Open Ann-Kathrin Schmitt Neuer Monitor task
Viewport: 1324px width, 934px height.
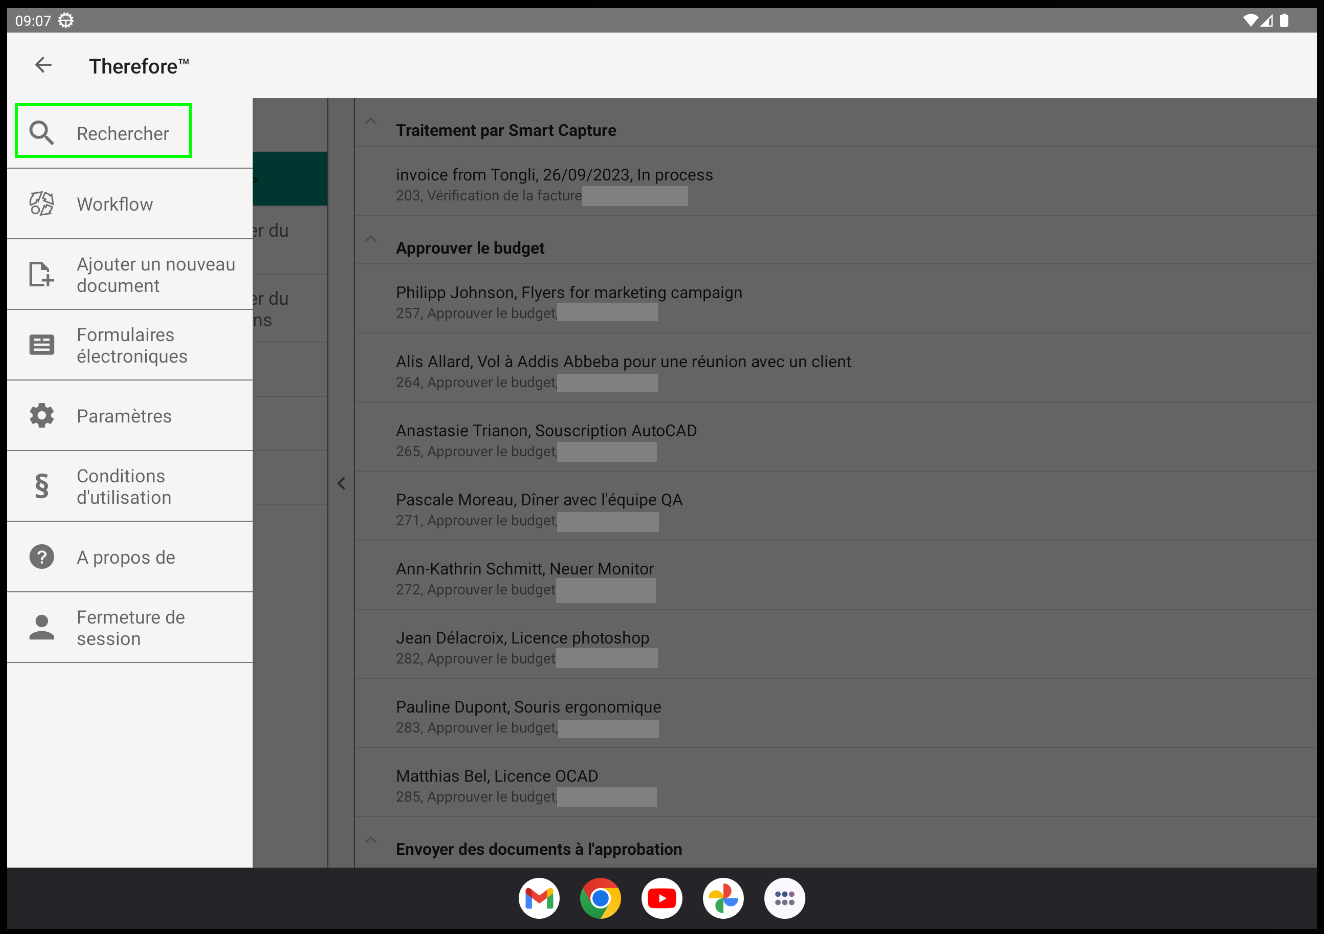coord(836,575)
